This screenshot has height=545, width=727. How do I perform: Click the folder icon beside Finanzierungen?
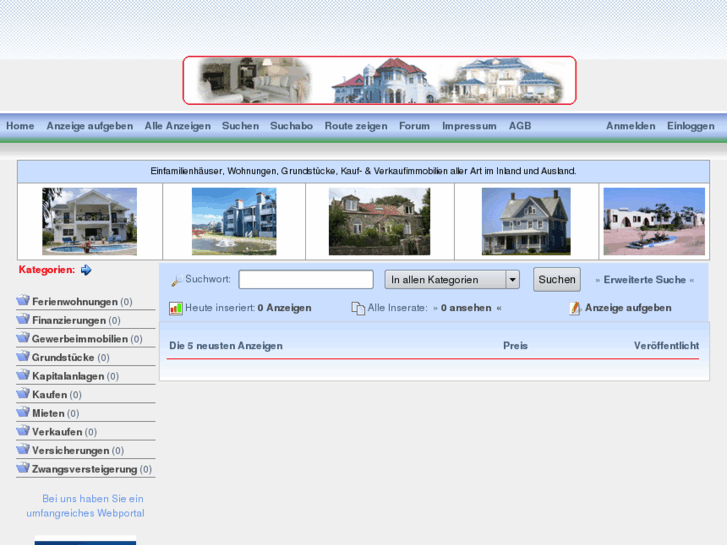coord(23,319)
